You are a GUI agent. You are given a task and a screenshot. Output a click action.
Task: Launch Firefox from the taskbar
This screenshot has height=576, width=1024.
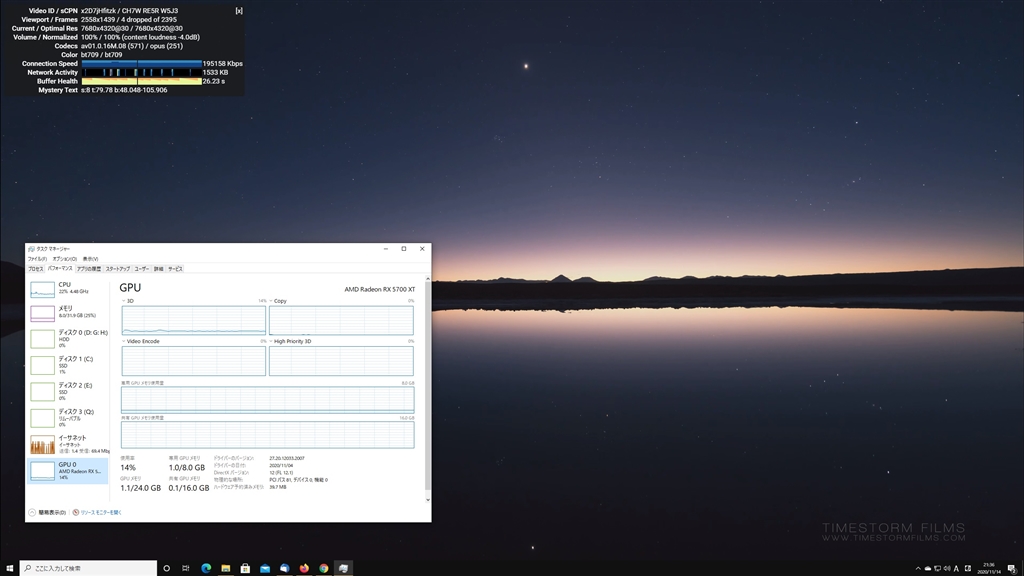[304, 568]
